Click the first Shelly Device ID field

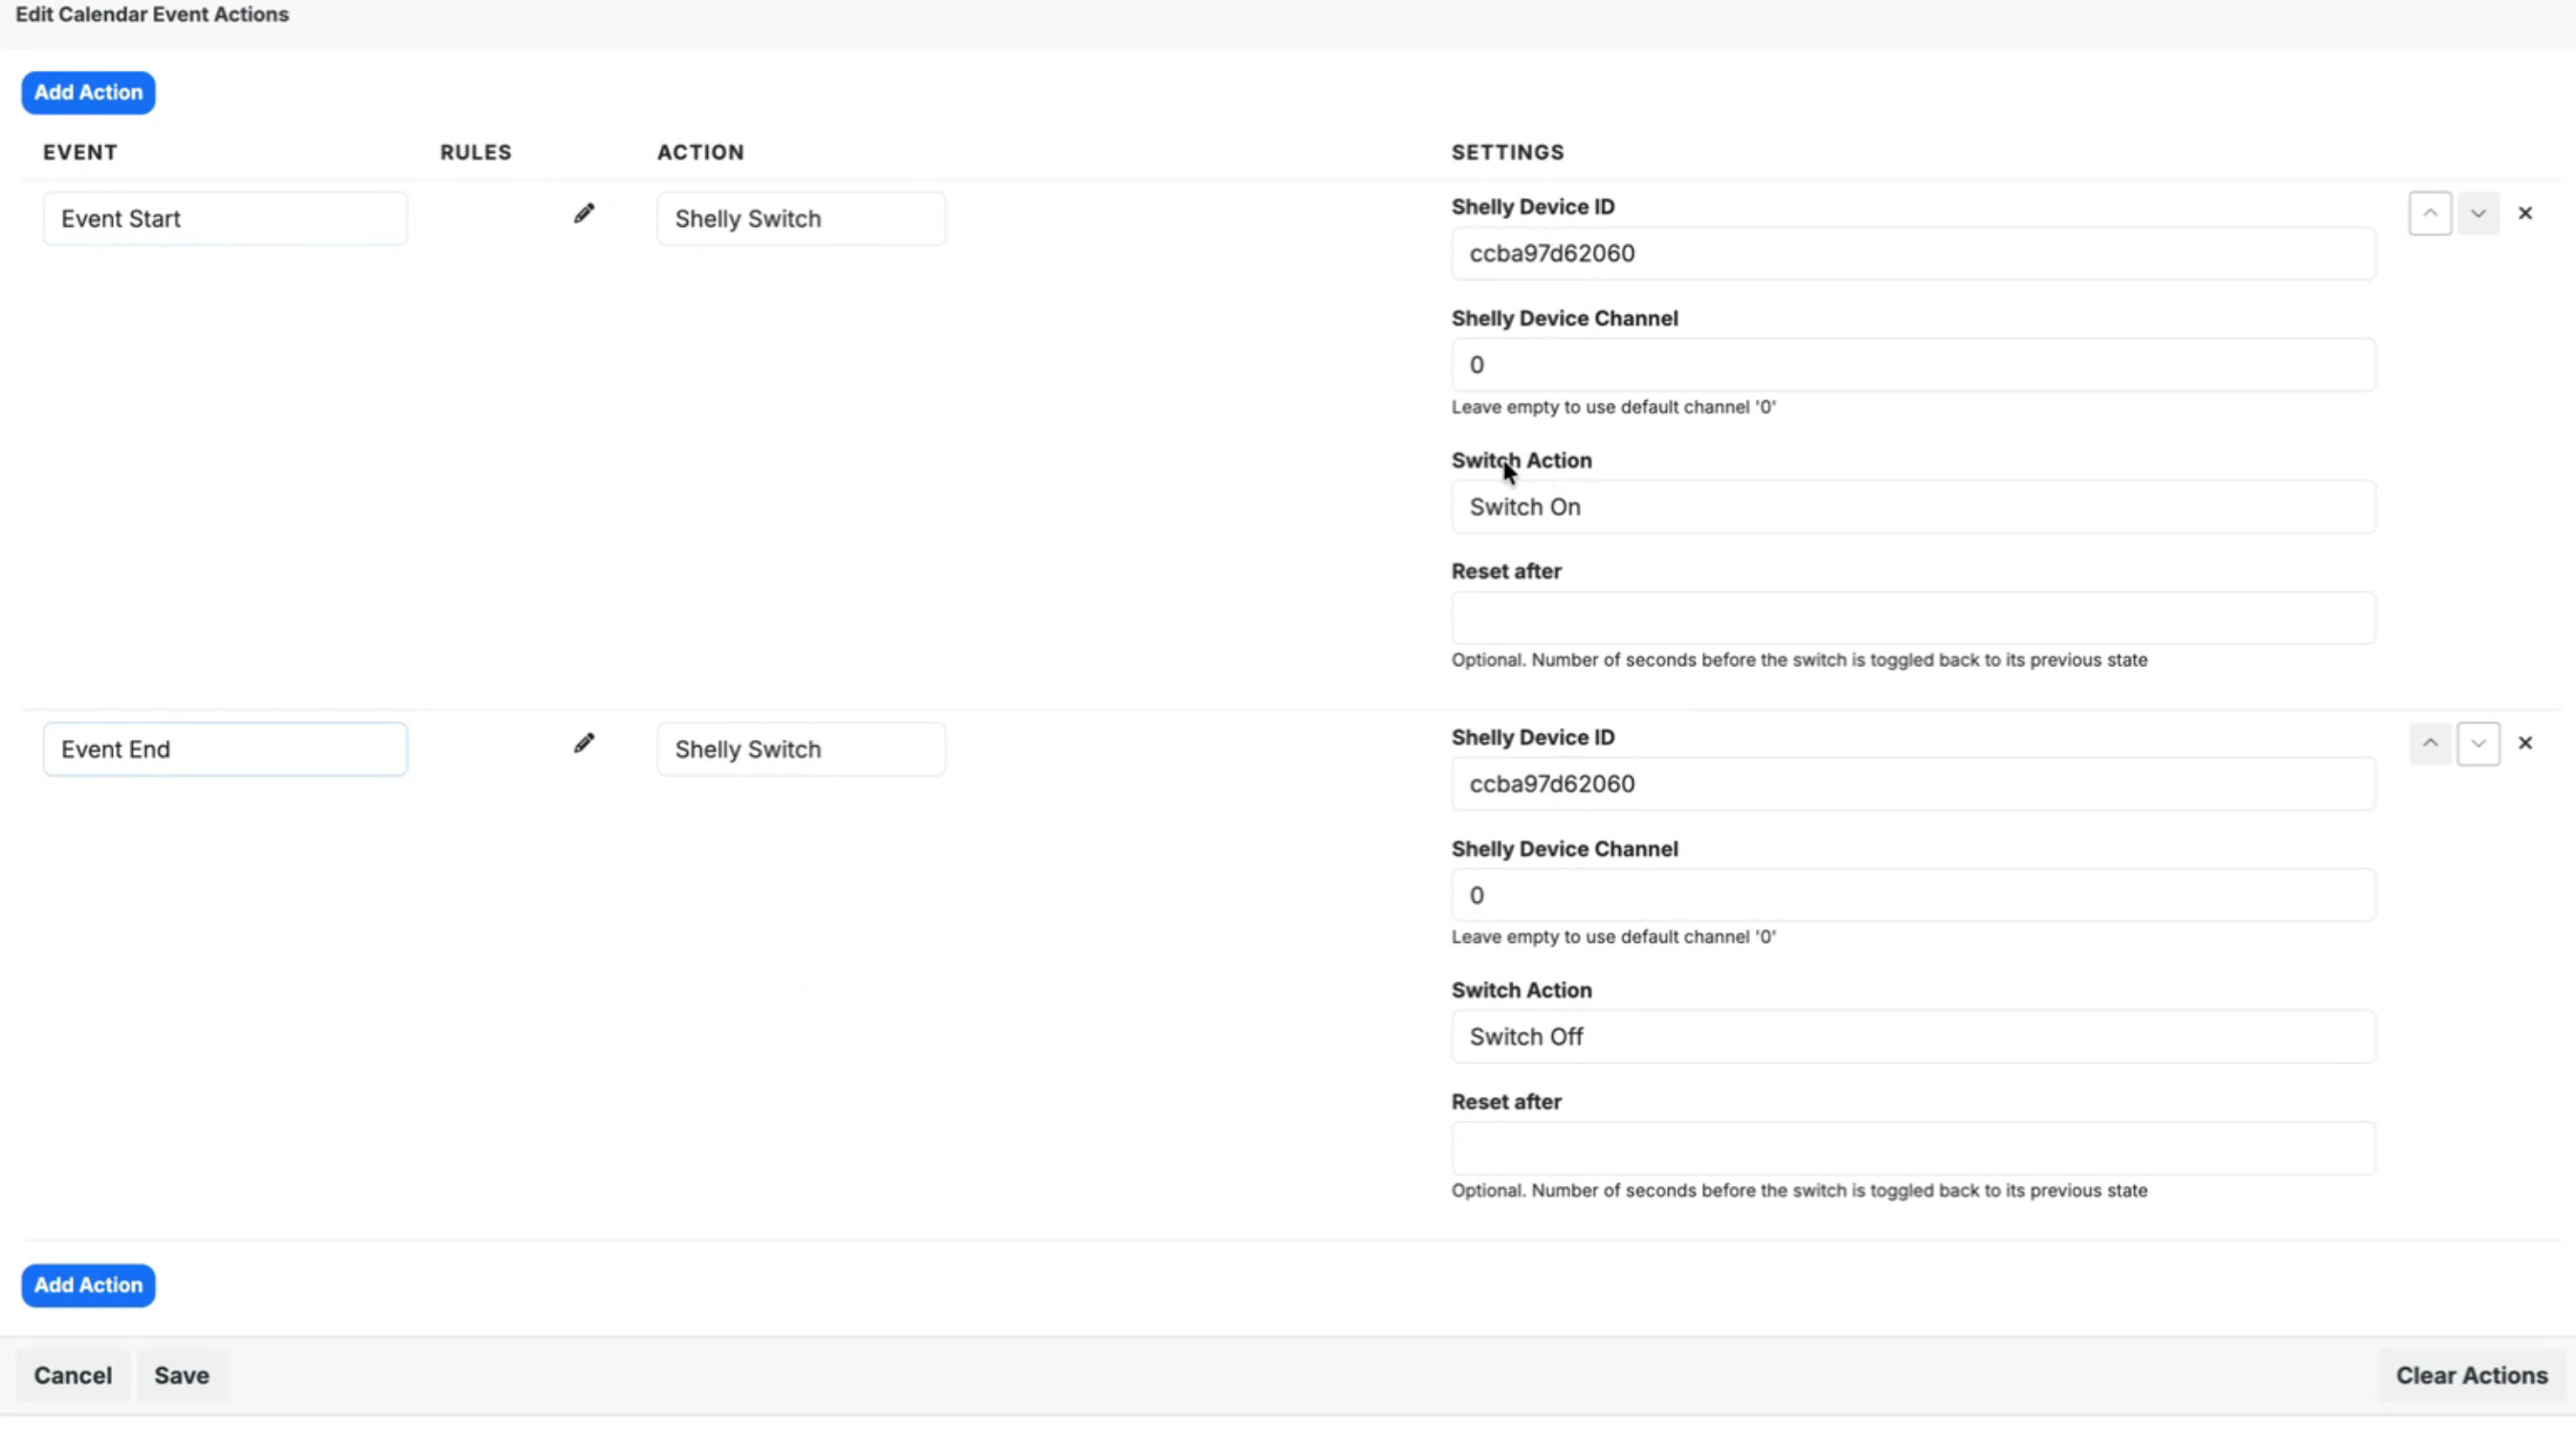coord(1912,253)
